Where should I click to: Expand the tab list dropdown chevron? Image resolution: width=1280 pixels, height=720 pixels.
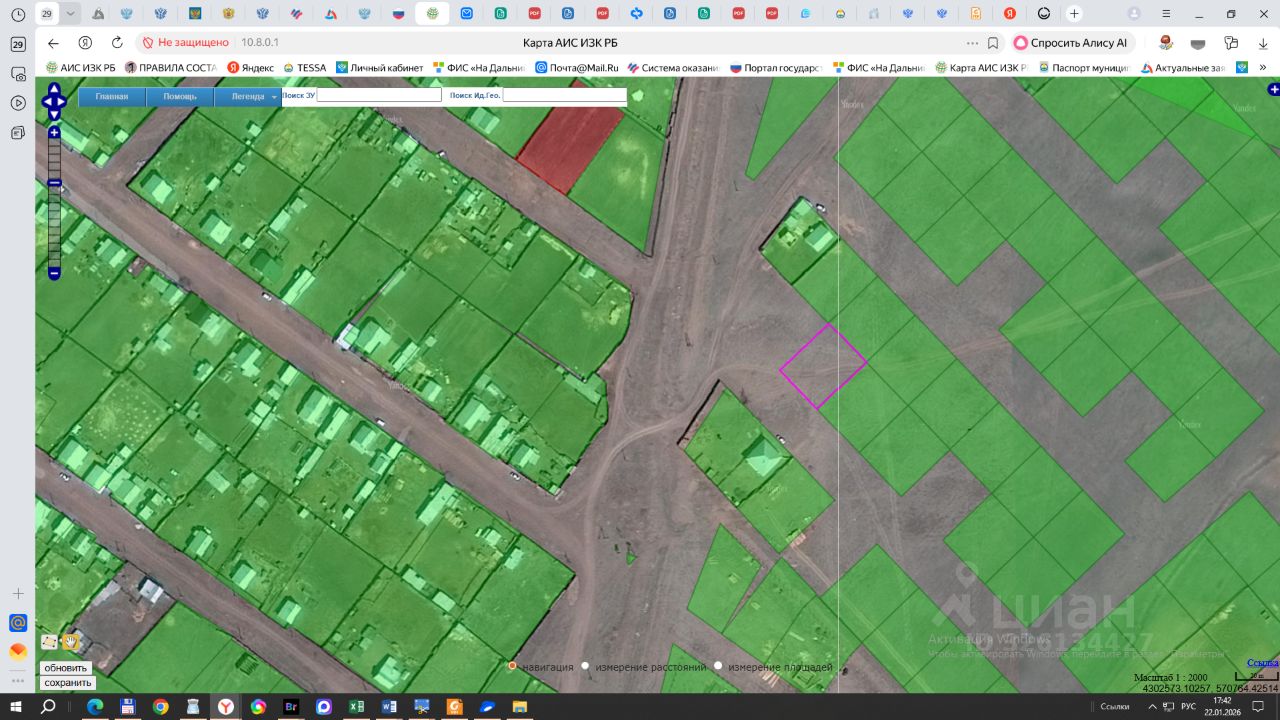[70, 14]
